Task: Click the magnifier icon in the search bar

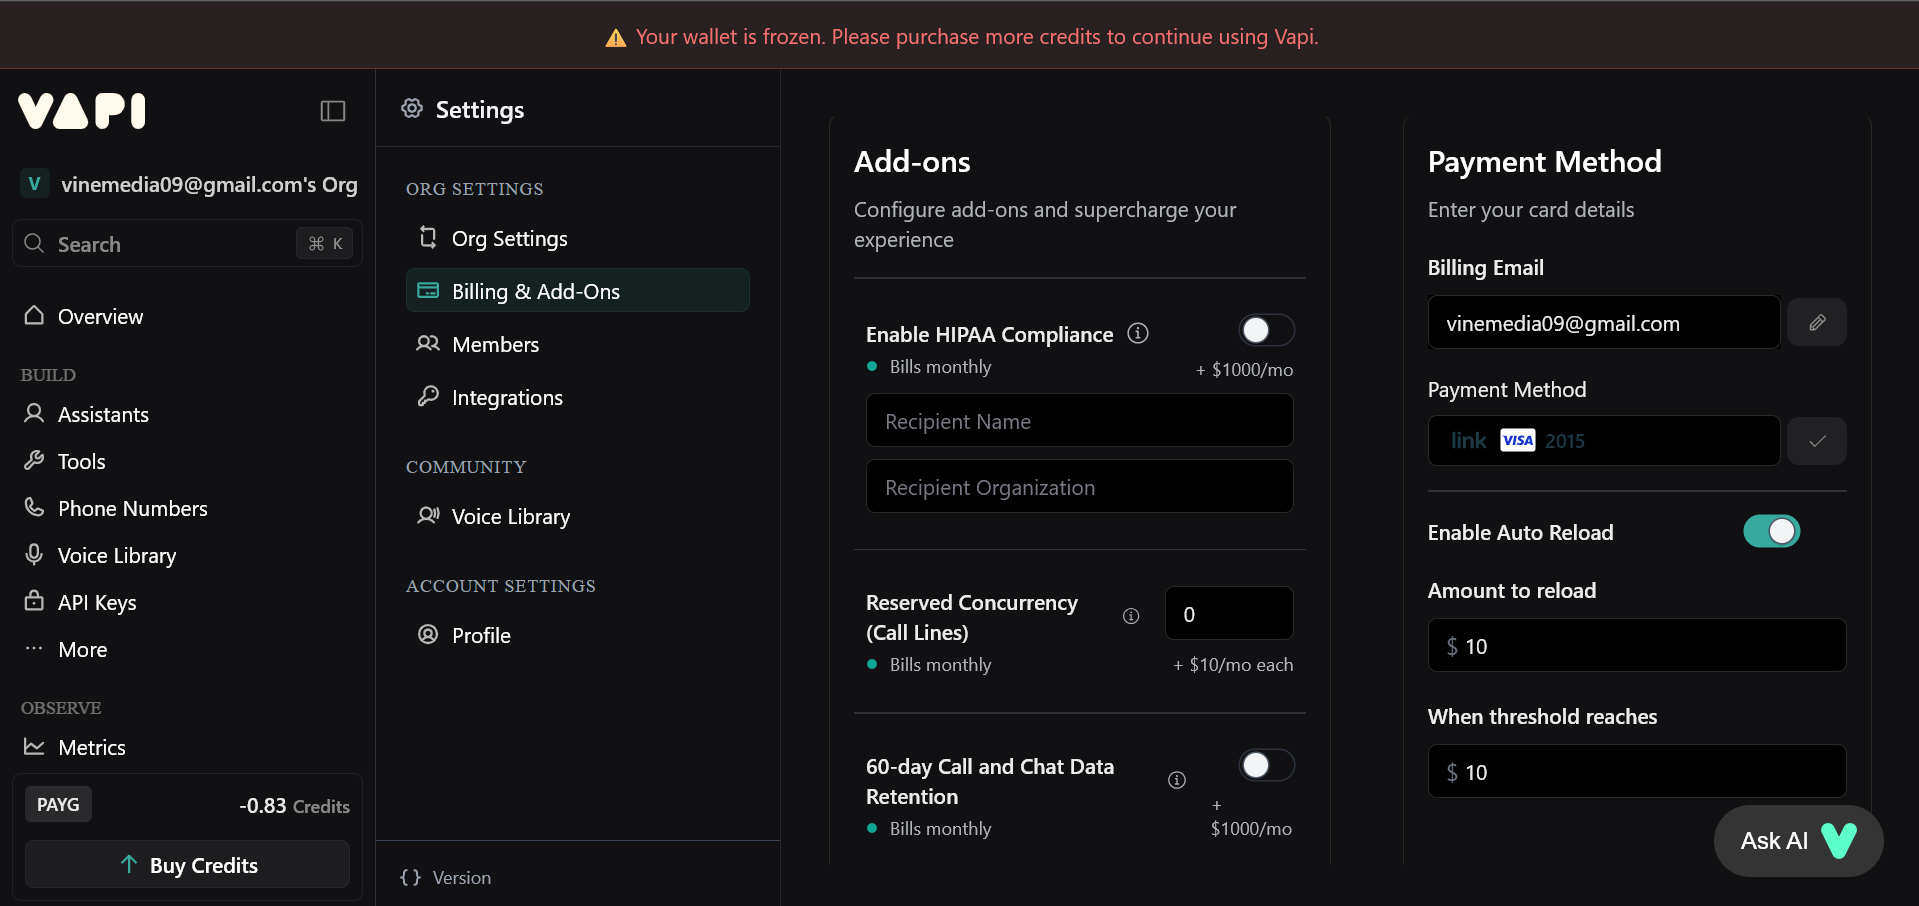Action: (33, 243)
